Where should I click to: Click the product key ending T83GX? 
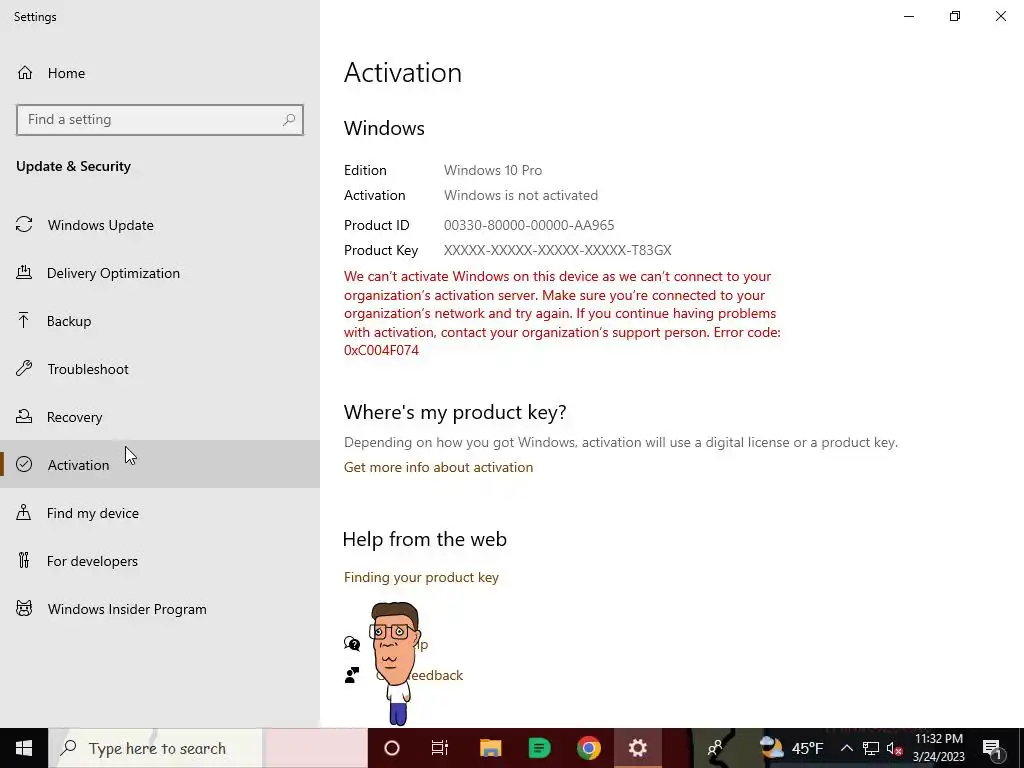click(x=557, y=250)
